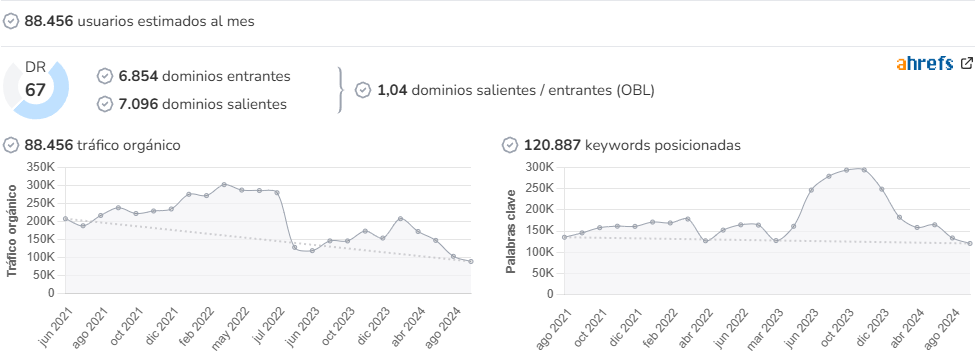Select the 88.456 usuarios estimados al mes text
979x363 pixels.
point(139,21)
